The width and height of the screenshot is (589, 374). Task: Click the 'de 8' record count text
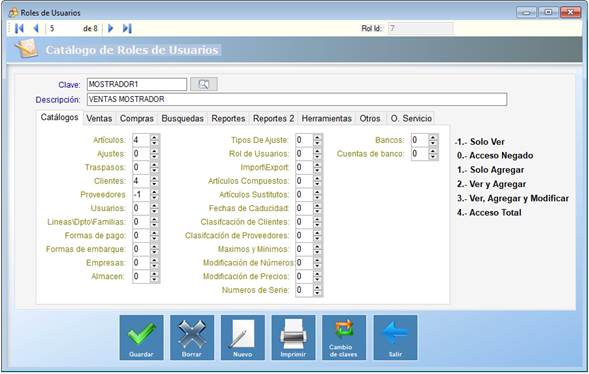click(x=90, y=29)
